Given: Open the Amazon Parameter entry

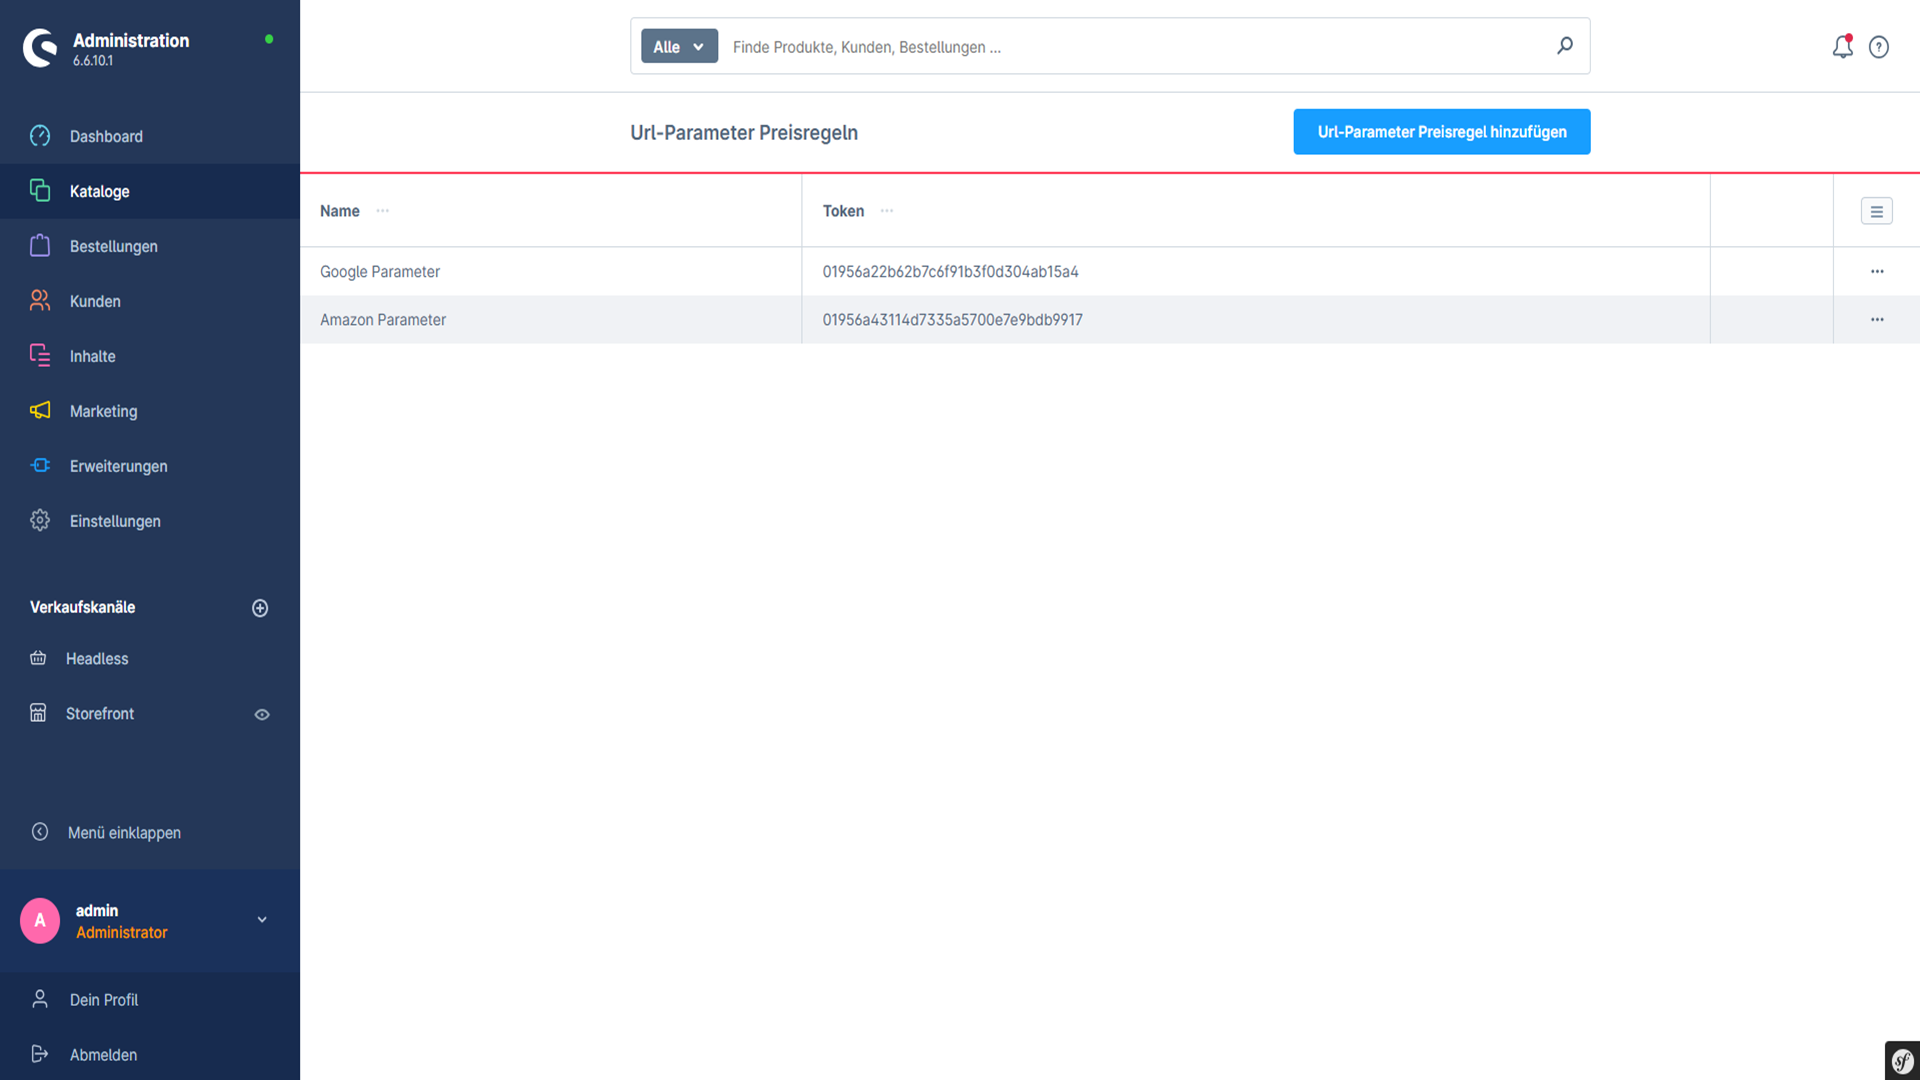Looking at the screenshot, I should [x=383, y=320].
